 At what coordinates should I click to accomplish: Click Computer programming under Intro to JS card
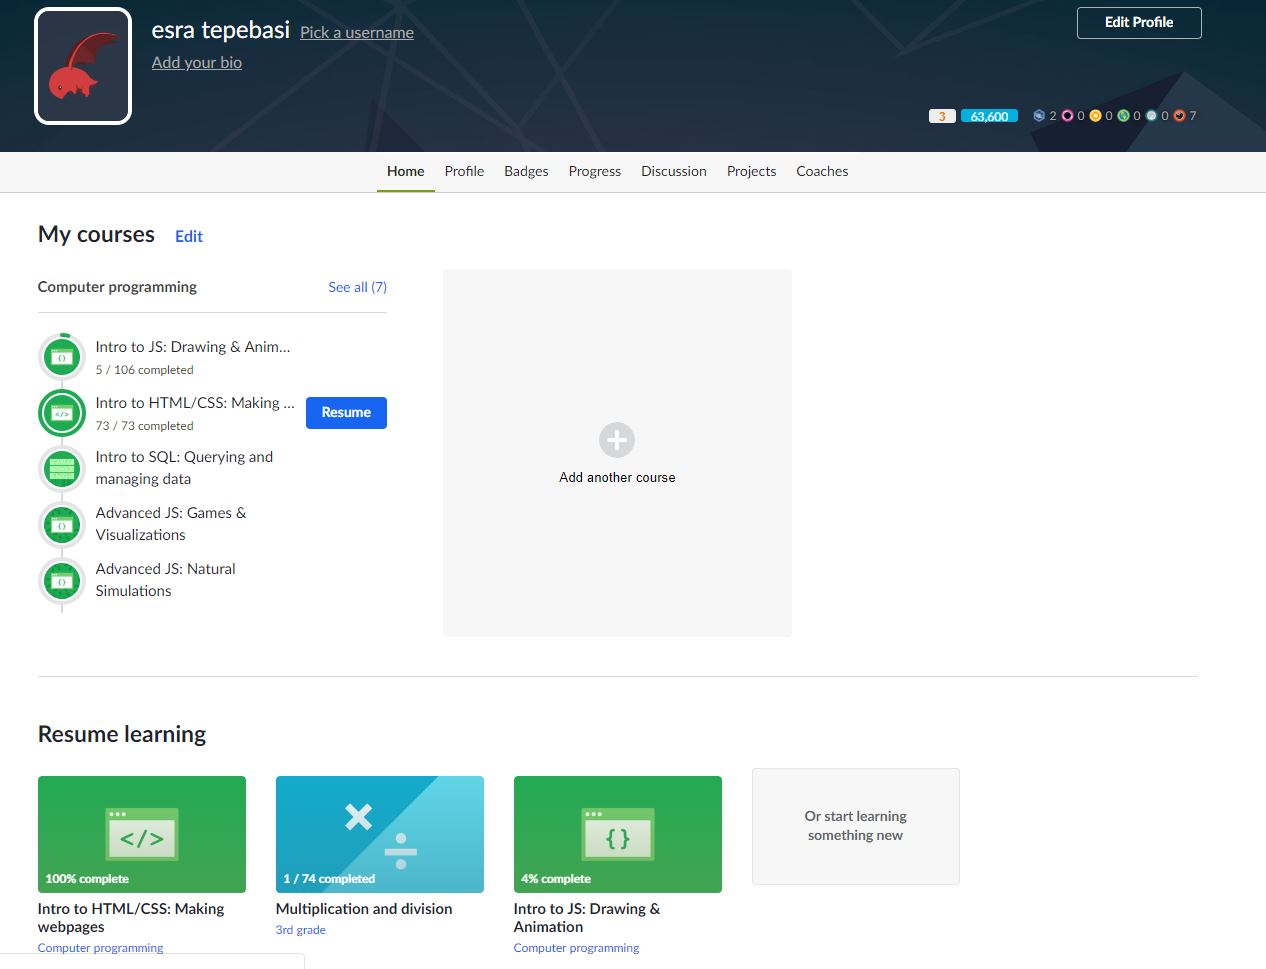(x=576, y=948)
